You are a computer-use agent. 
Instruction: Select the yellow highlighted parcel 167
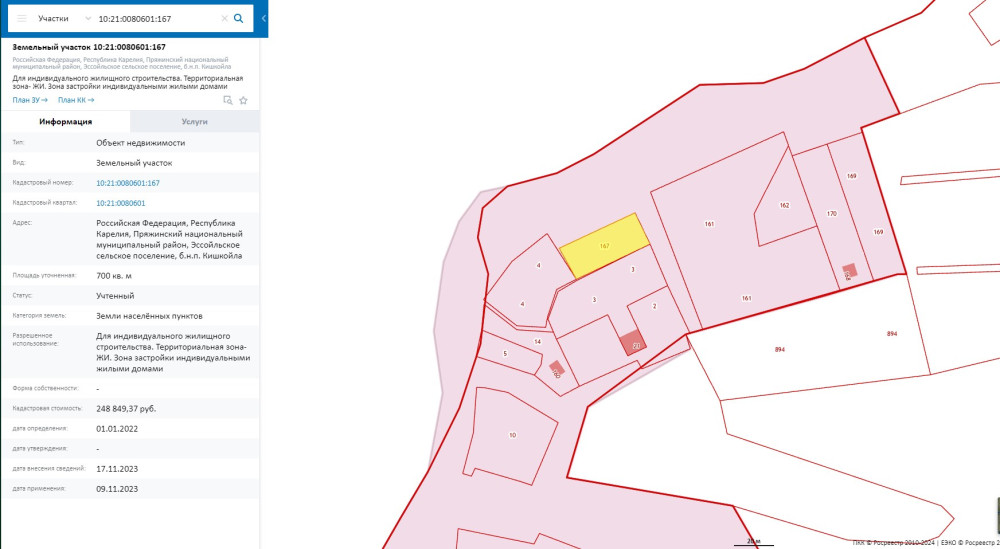[x=603, y=246]
